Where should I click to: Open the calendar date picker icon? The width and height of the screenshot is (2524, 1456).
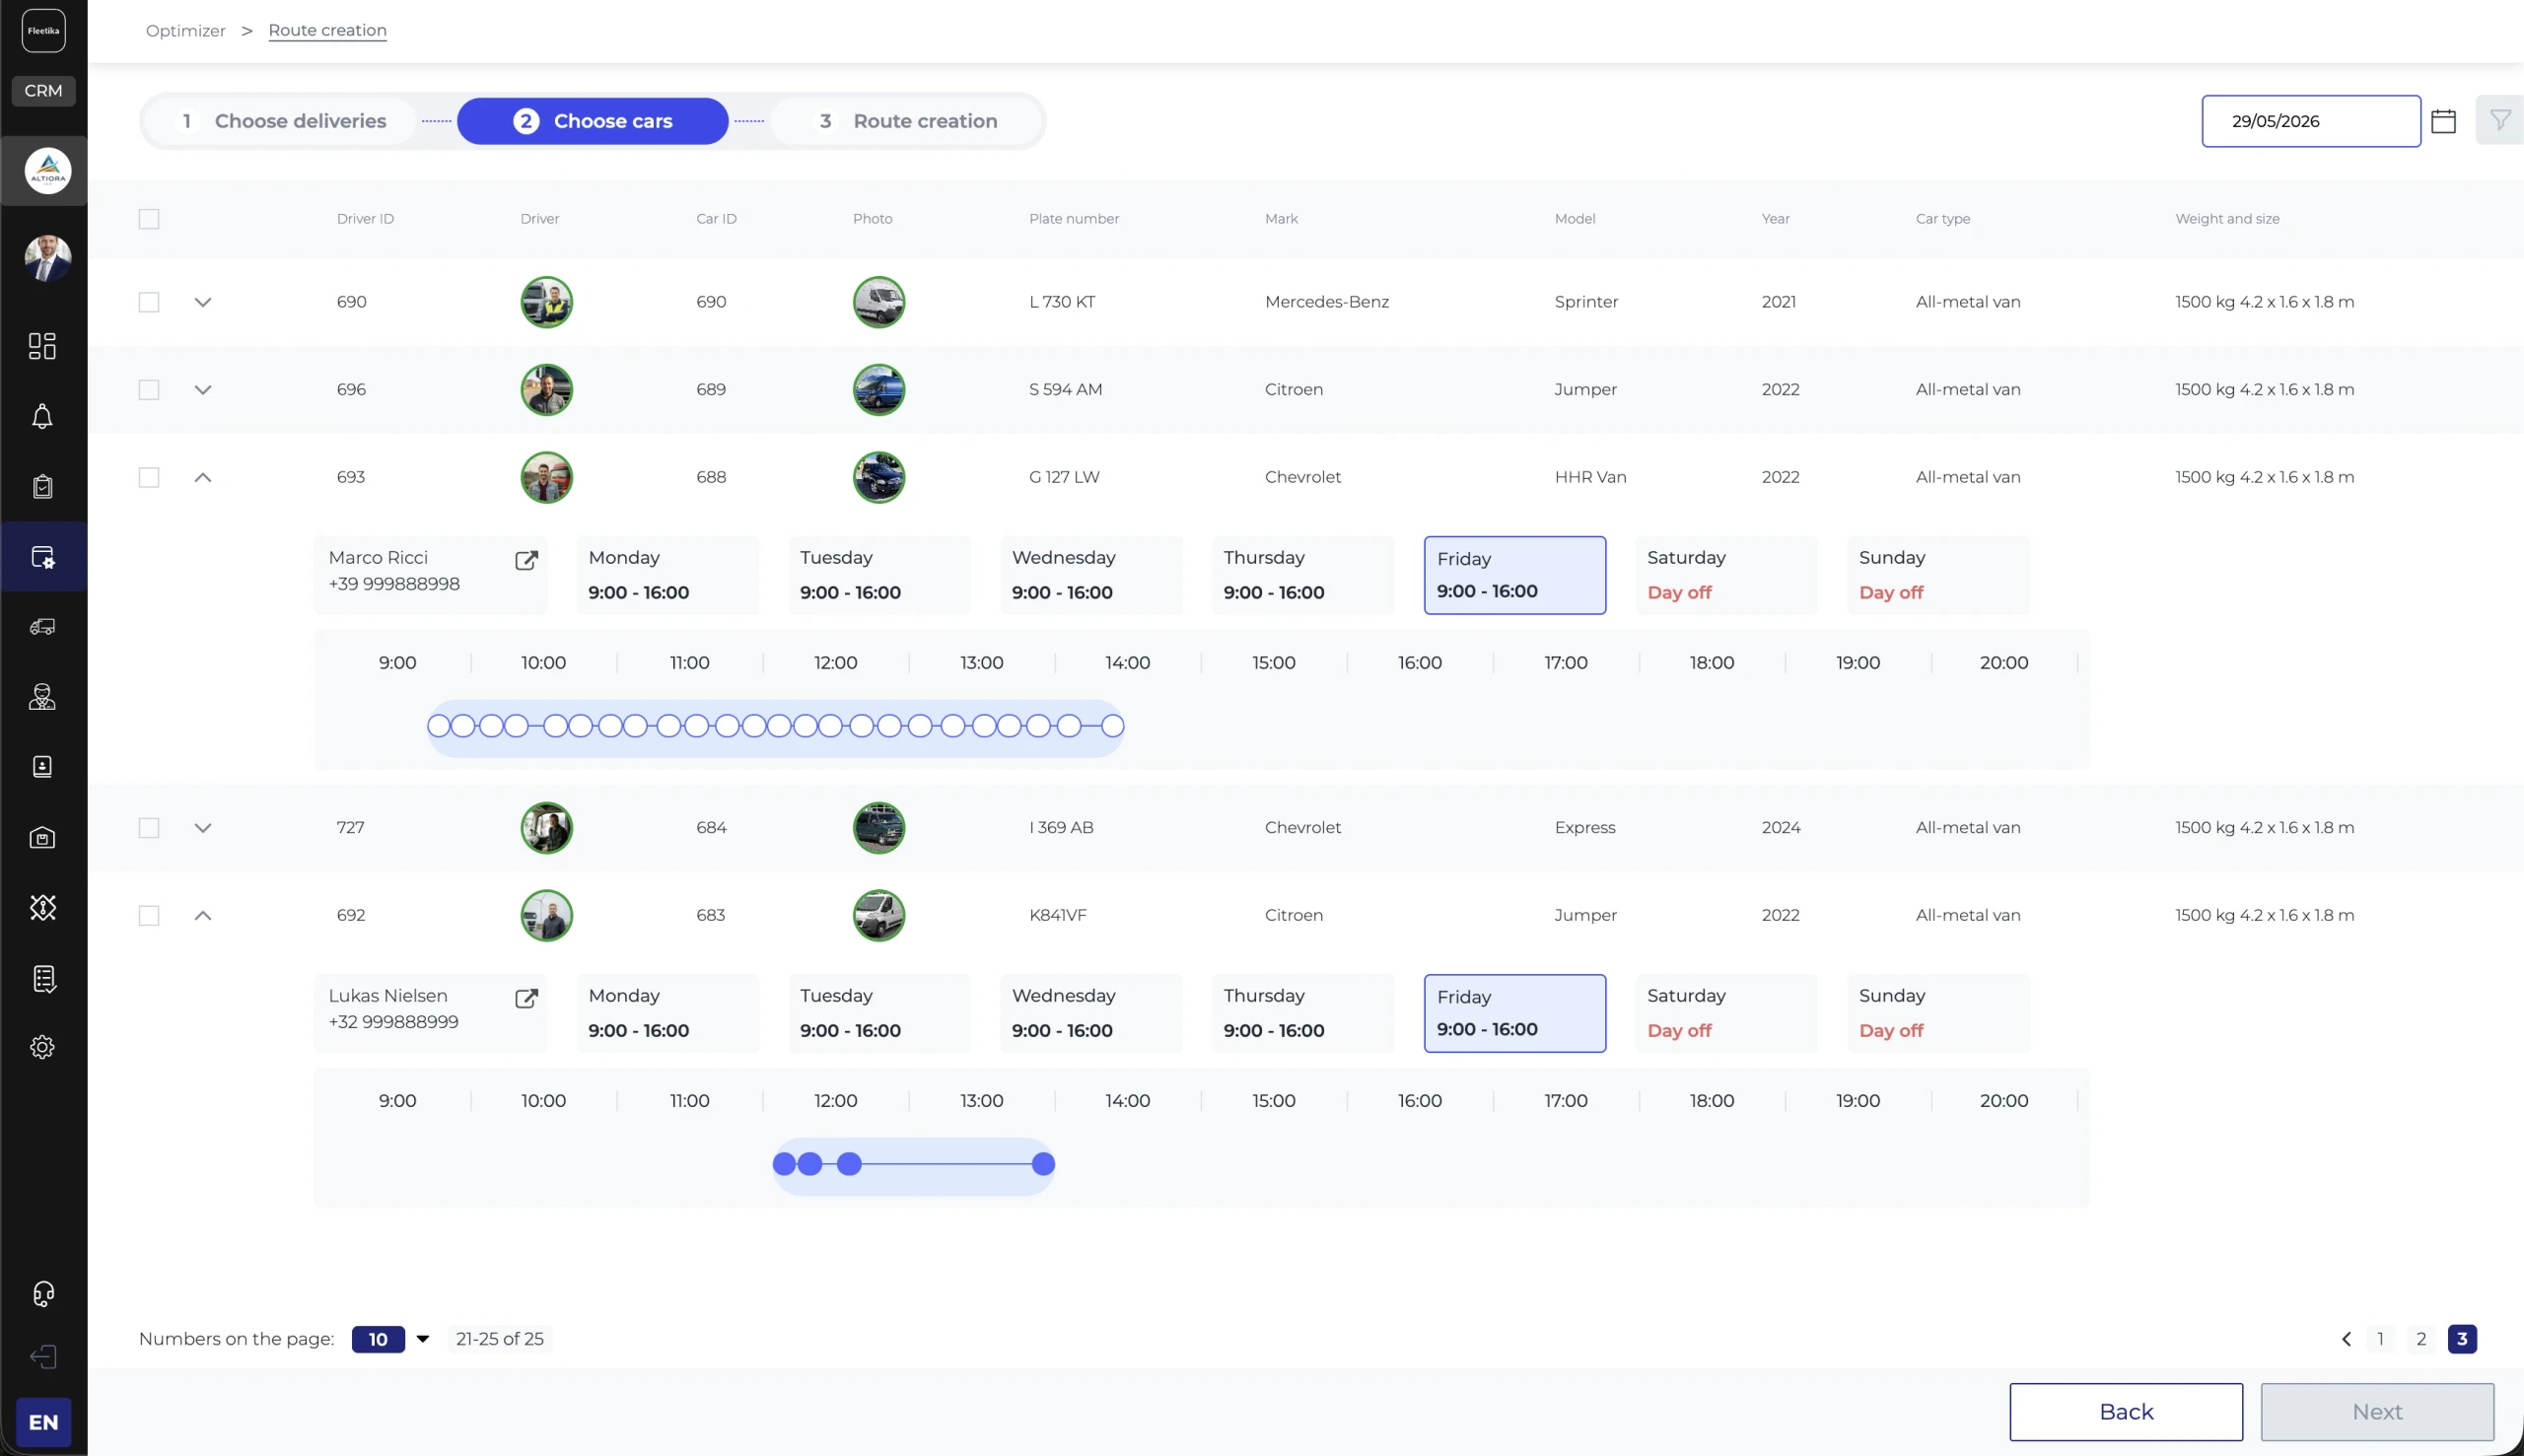tap(2443, 121)
